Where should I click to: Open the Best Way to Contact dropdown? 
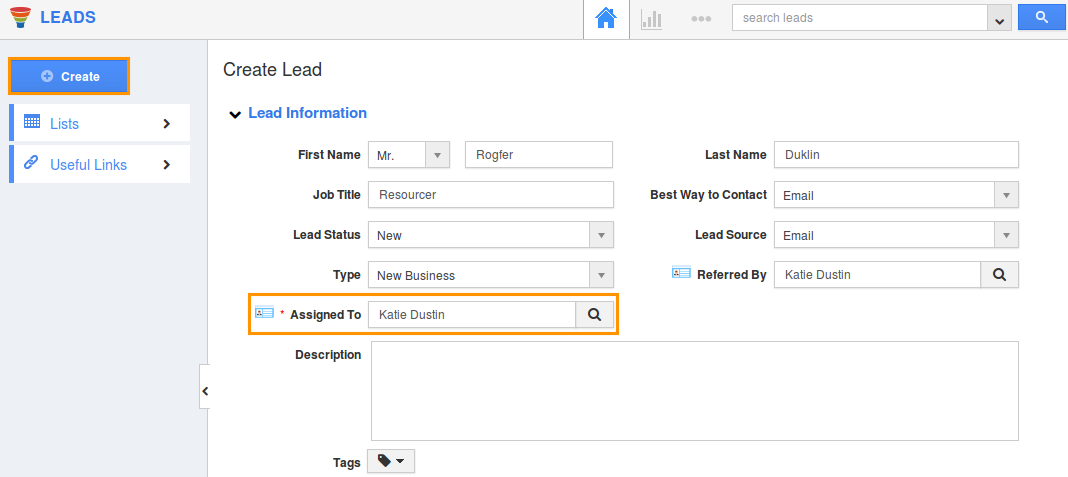click(896, 195)
